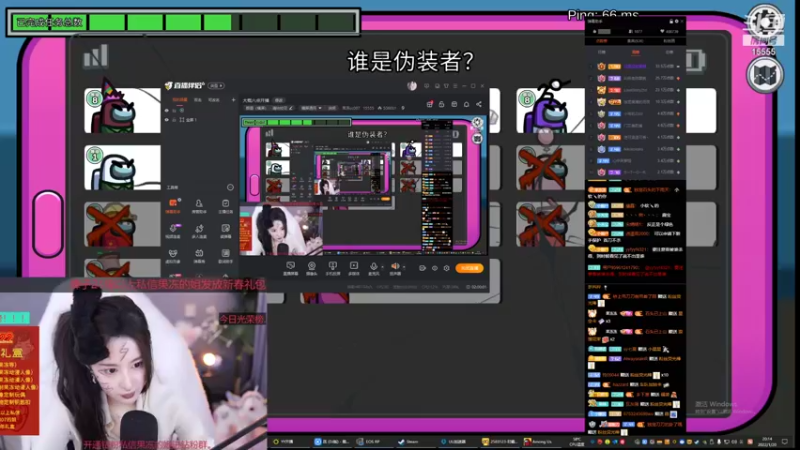
Task: Toggle the lock in the chat overlay header
Action: (671, 21)
